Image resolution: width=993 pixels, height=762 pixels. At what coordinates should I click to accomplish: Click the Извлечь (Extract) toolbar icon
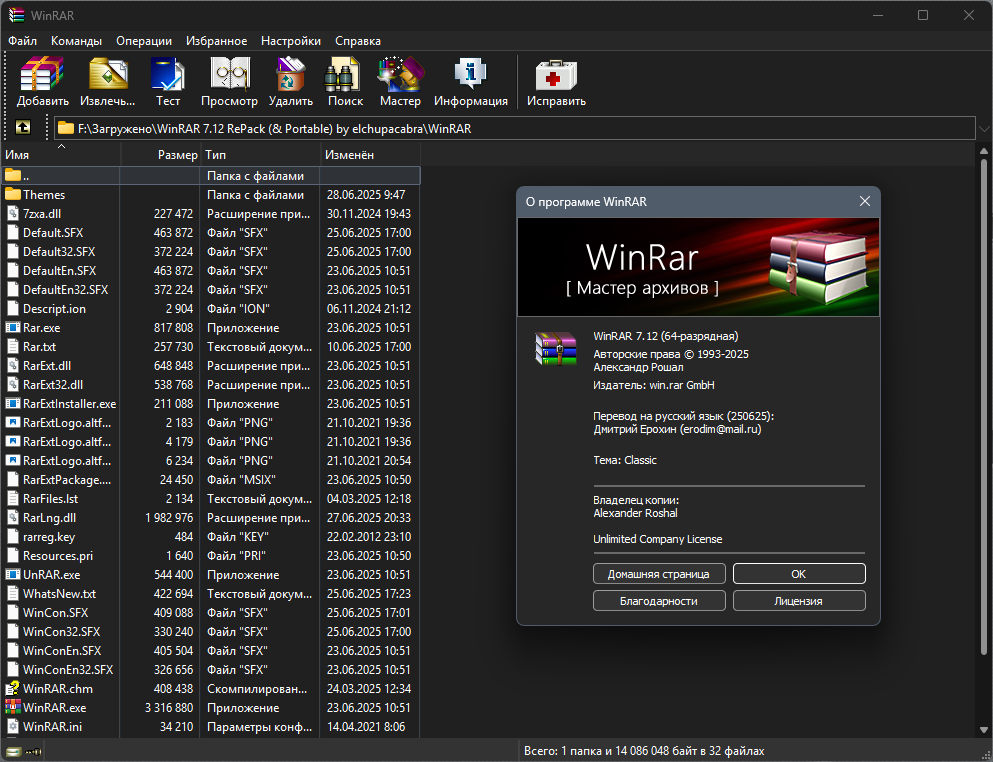point(108,81)
